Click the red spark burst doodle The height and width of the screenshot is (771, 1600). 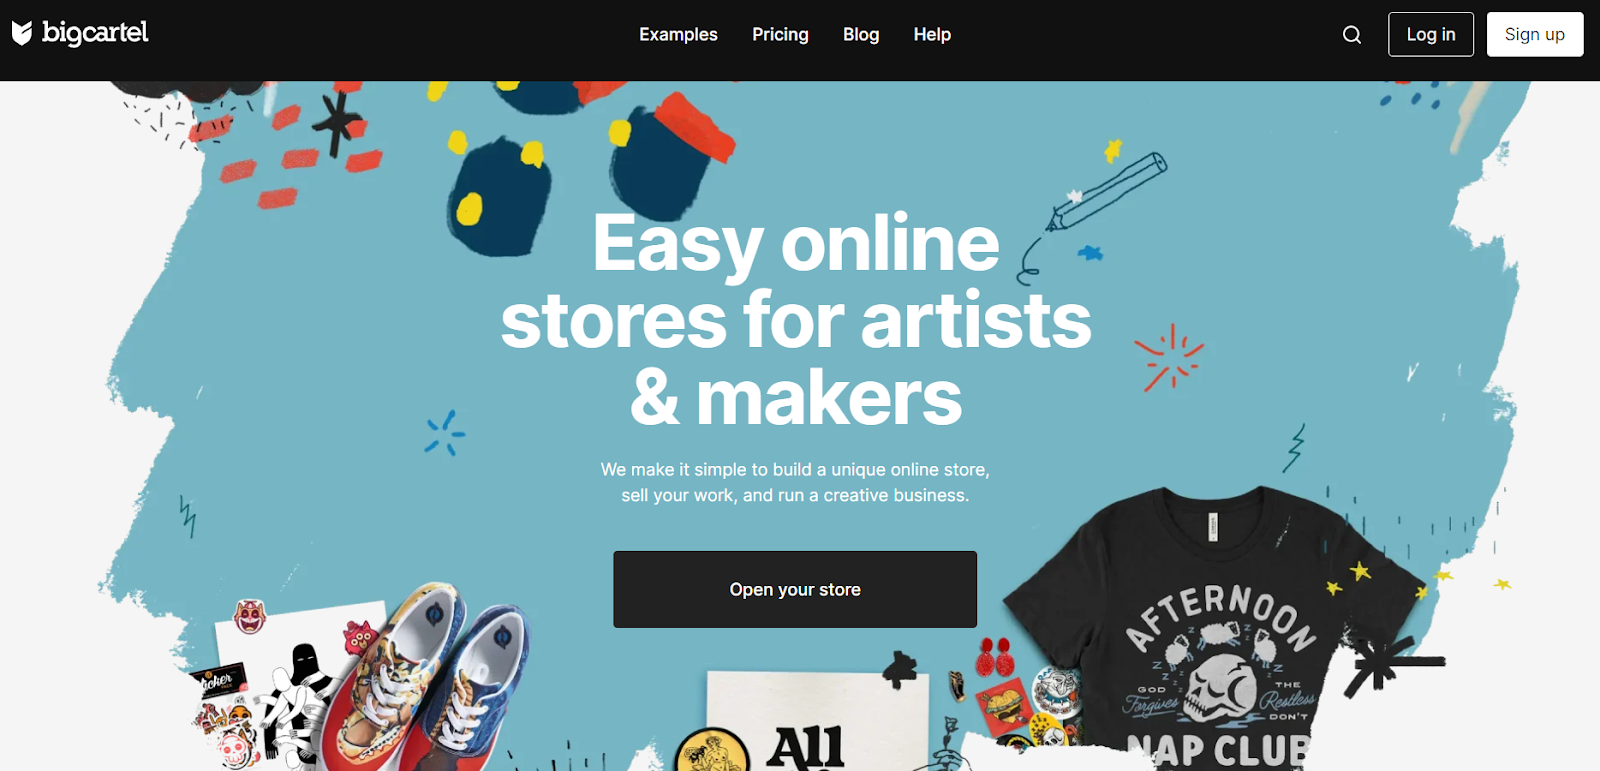(1169, 357)
